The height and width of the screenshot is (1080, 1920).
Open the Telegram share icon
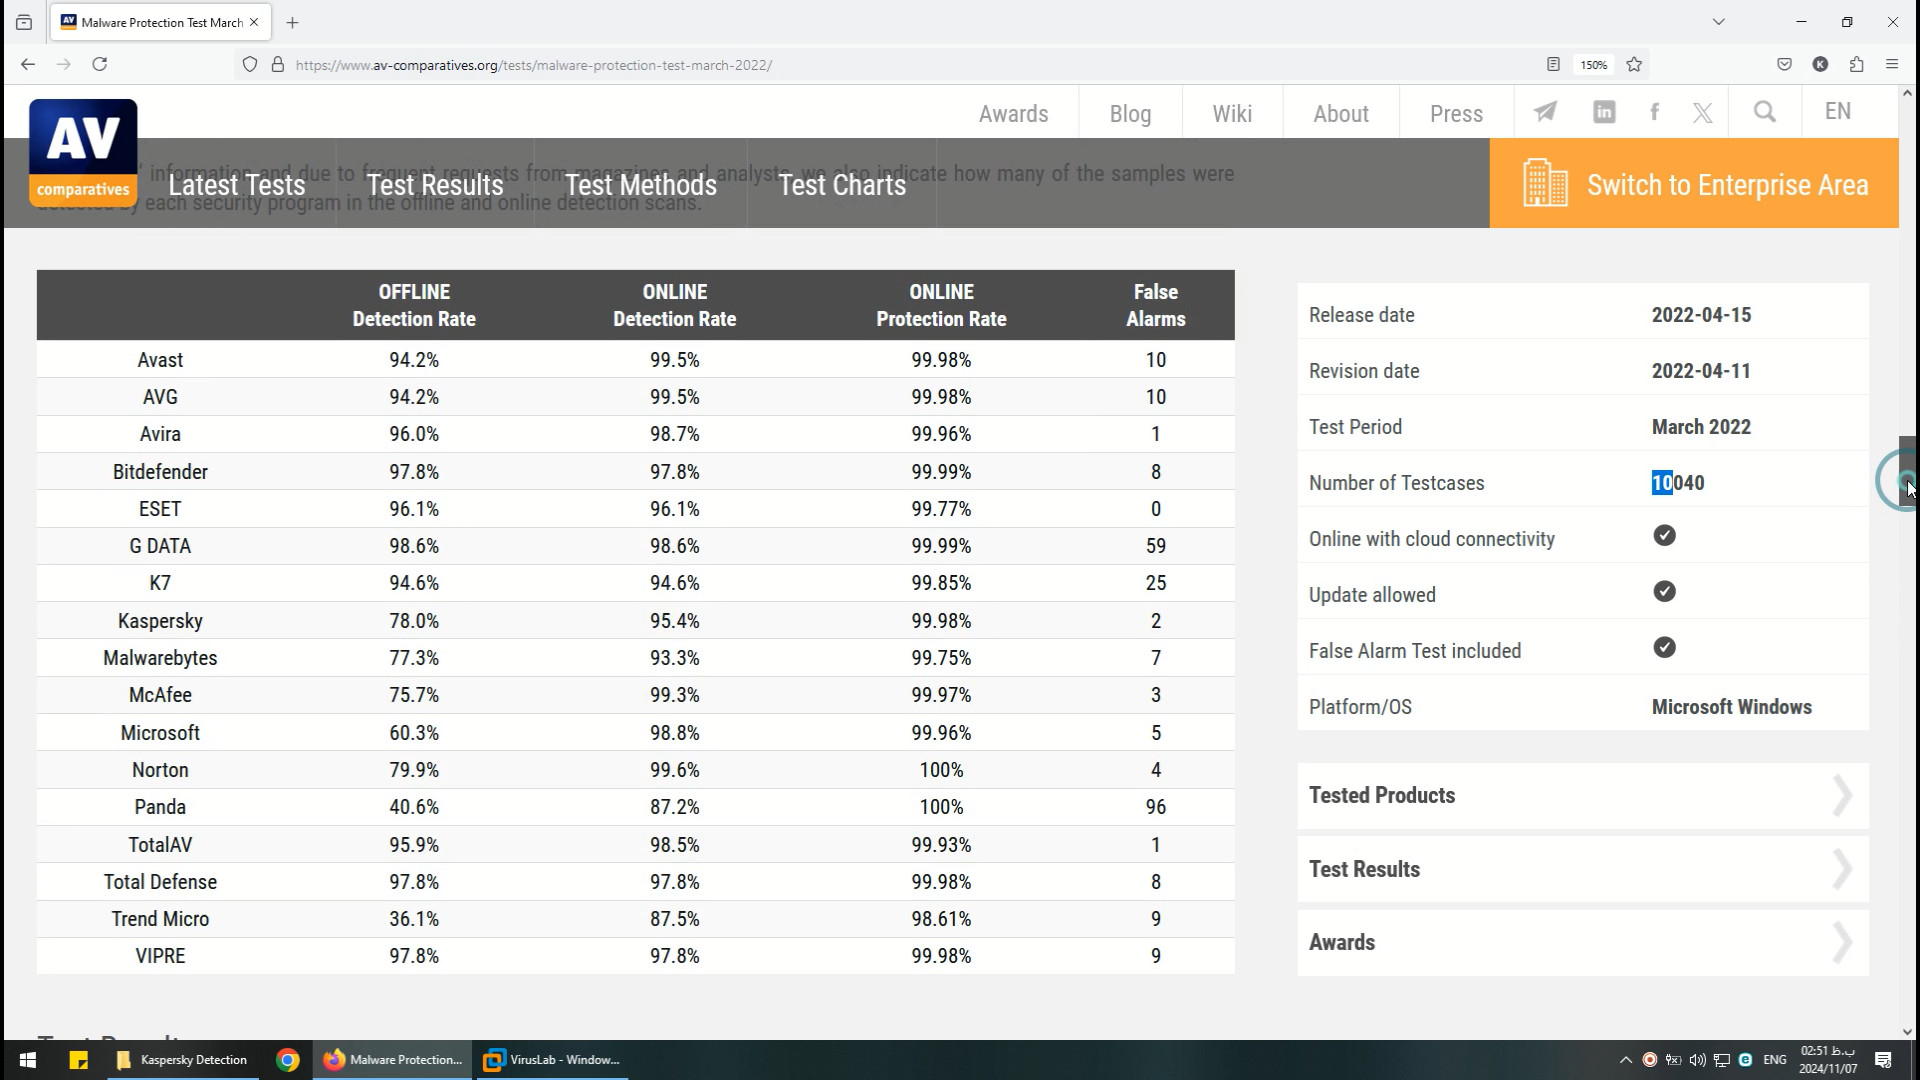click(x=1545, y=112)
